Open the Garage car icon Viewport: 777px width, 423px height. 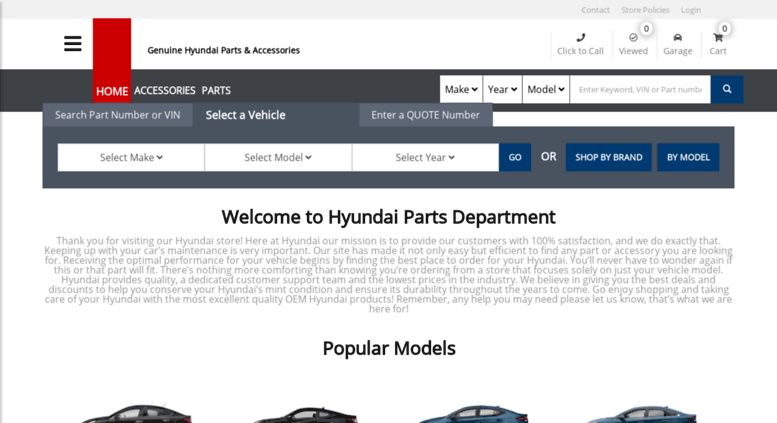677,38
